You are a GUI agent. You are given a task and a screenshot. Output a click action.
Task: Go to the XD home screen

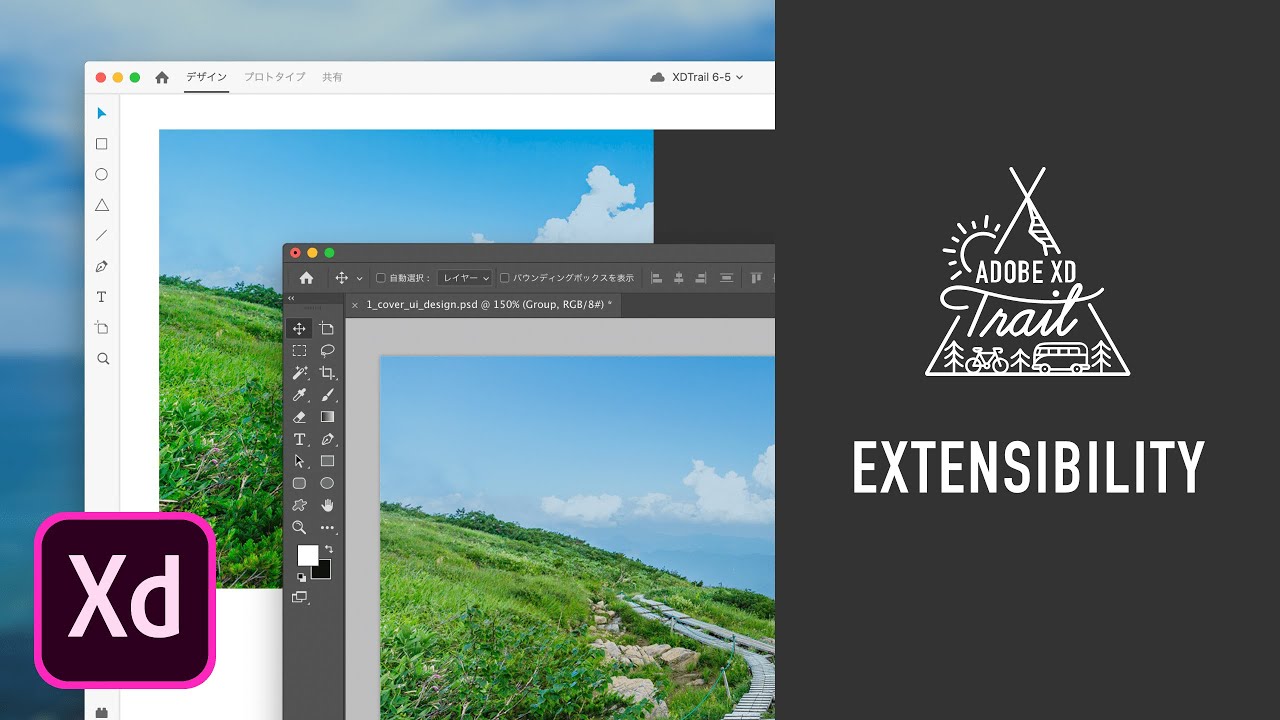(x=162, y=77)
